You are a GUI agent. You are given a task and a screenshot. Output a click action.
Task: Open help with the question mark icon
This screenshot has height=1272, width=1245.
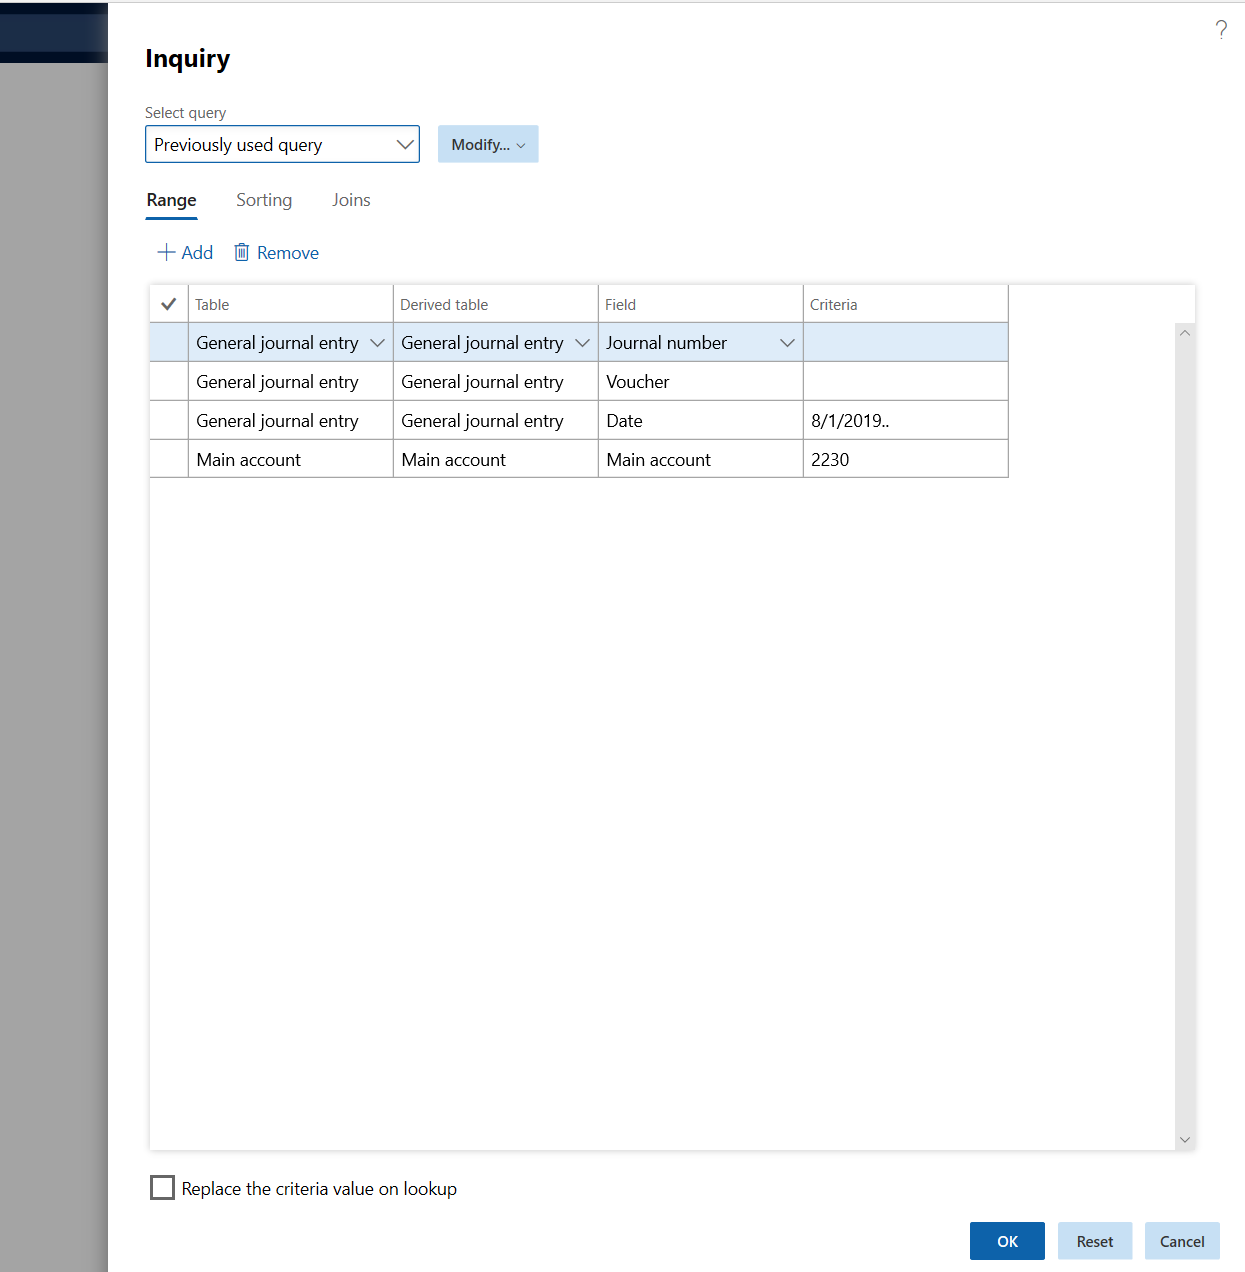[x=1220, y=30]
